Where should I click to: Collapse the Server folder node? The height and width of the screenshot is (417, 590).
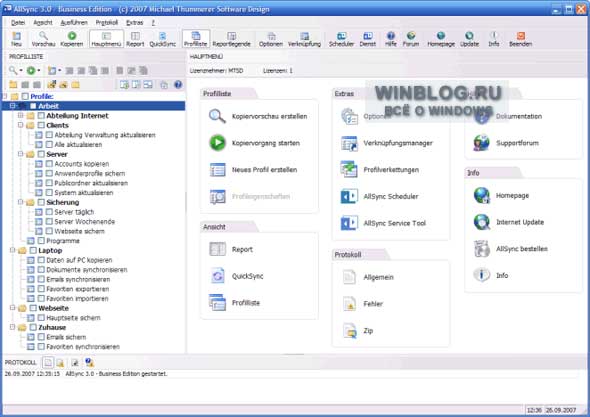21,154
